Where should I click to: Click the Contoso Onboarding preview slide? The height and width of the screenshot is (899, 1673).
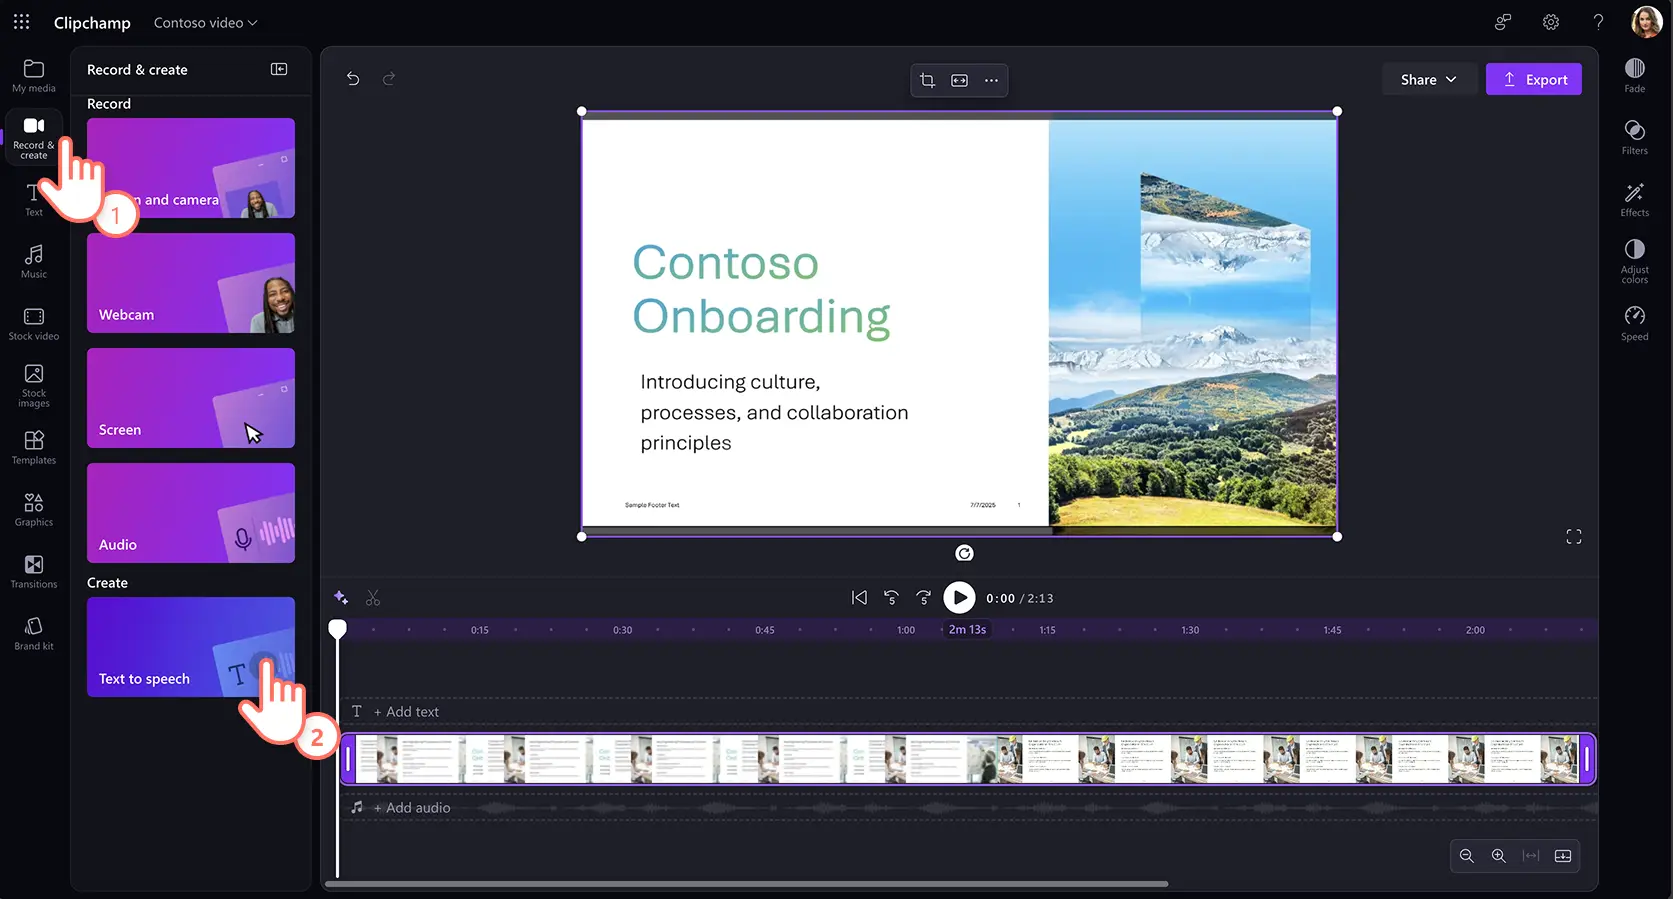pyautogui.click(x=959, y=324)
